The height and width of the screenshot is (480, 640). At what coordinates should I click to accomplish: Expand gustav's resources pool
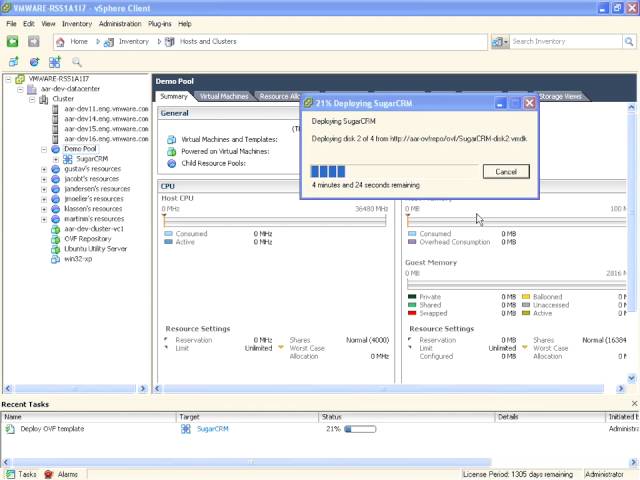(x=44, y=169)
